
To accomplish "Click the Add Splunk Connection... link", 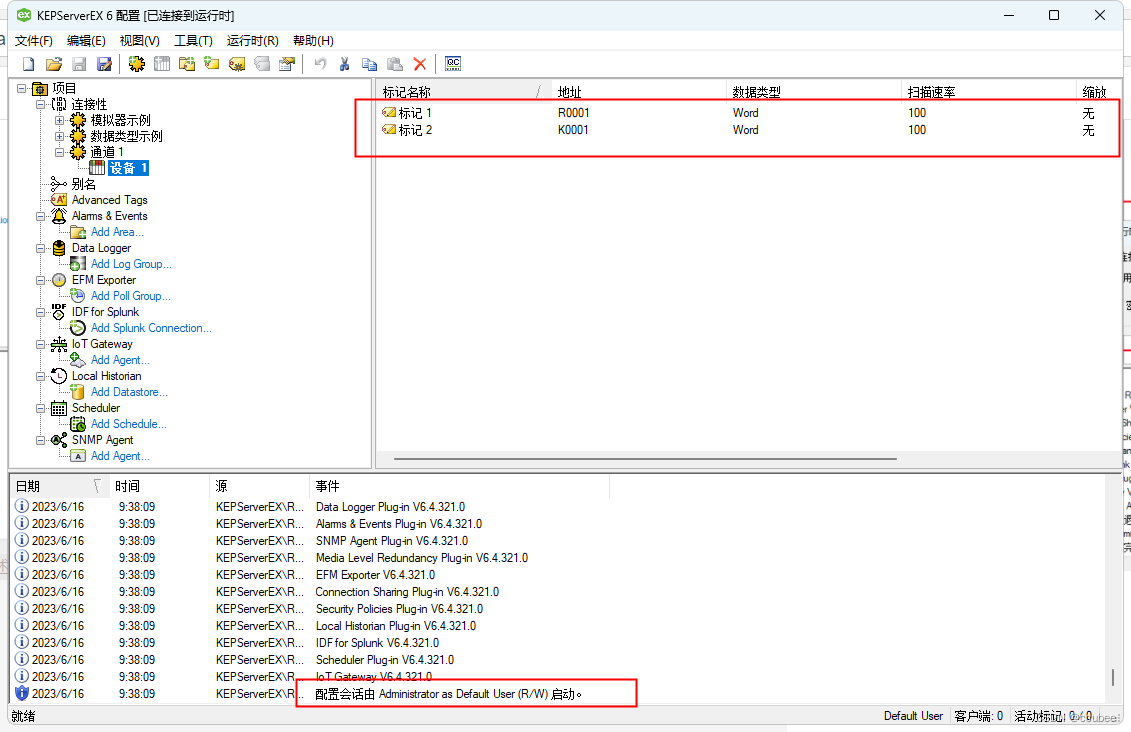I will pos(151,328).
